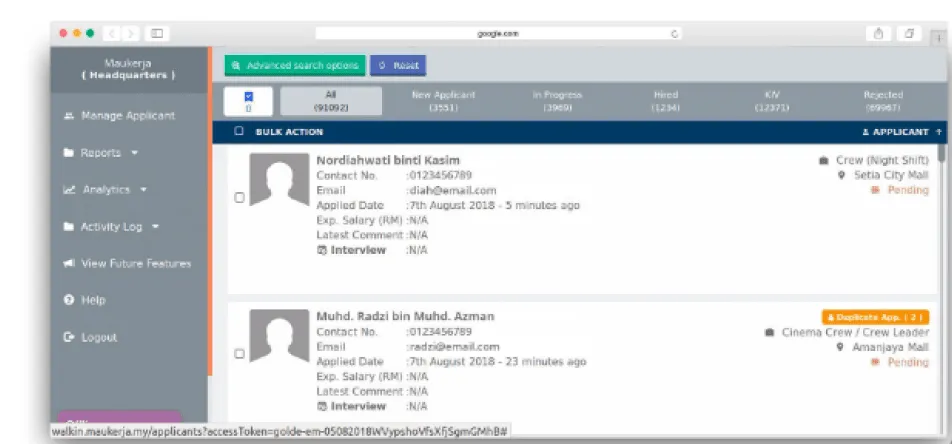Click calendar icon by Nordiahwati's Interview
The width and height of the screenshot is (952, 444).
[322, 250]
